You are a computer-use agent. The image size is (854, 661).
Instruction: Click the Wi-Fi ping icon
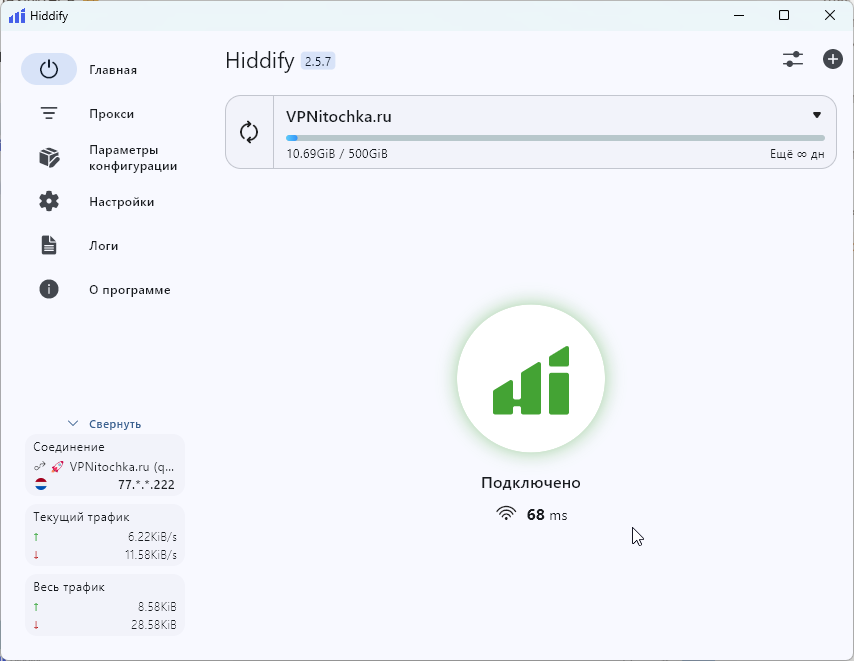pos(507,514)
